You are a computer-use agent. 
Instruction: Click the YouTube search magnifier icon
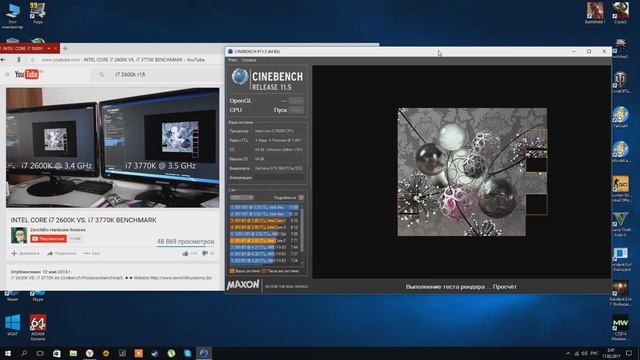tap(101, 75)
